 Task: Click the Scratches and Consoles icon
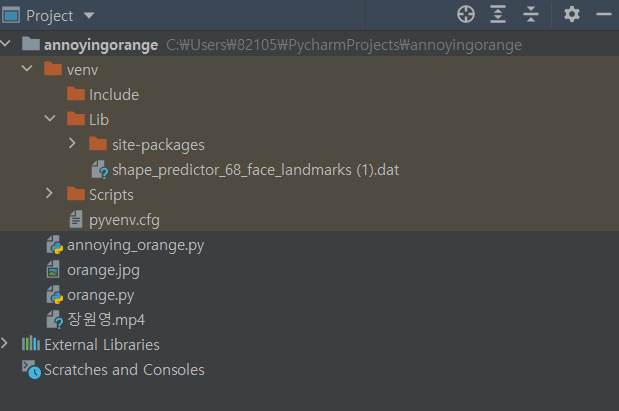pyautogui.click(x=31, y=370)
